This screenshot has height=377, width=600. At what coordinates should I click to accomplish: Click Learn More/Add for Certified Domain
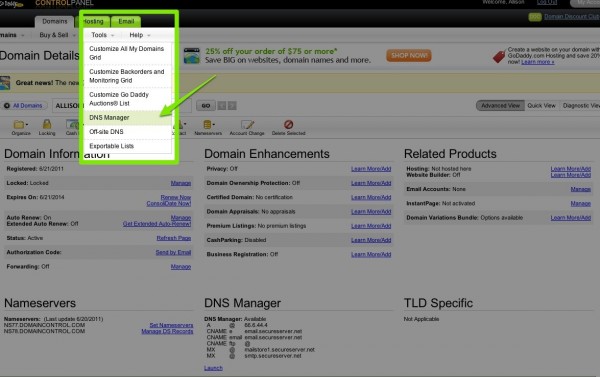[371, 197]
